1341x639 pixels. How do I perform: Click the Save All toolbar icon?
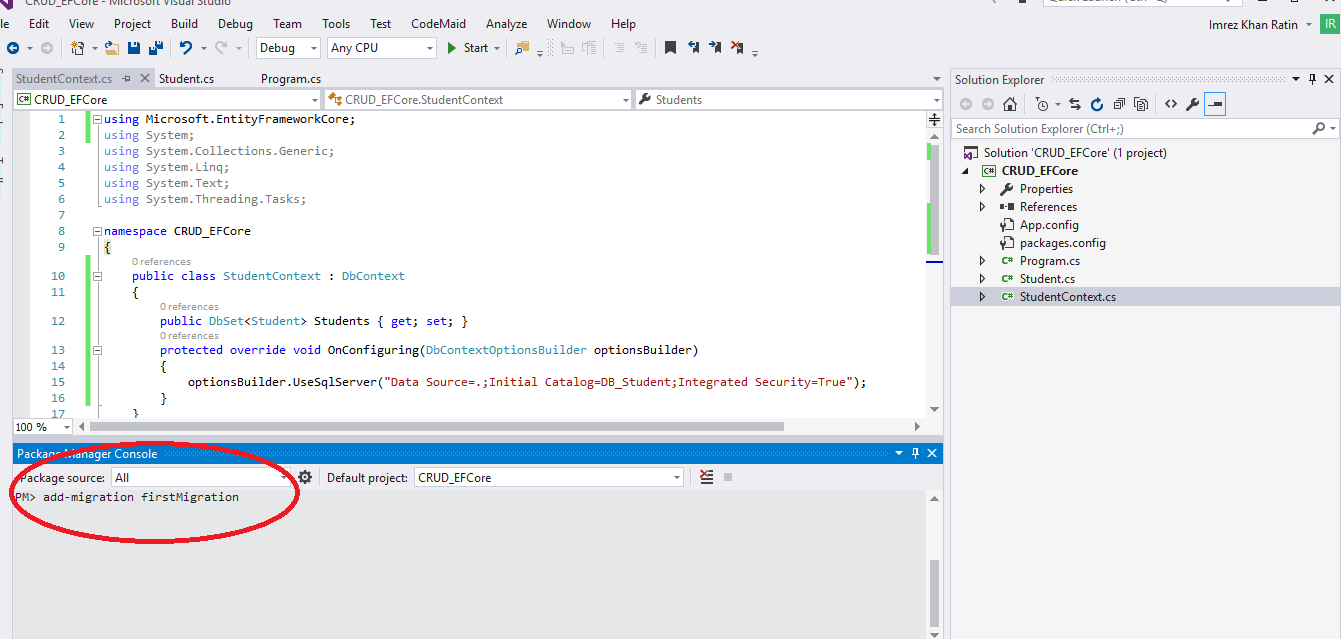point(156,48)
